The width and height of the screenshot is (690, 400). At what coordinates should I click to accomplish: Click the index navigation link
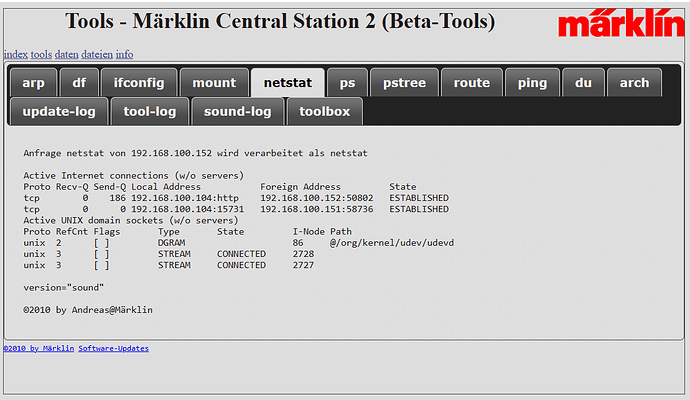point(15,54)
